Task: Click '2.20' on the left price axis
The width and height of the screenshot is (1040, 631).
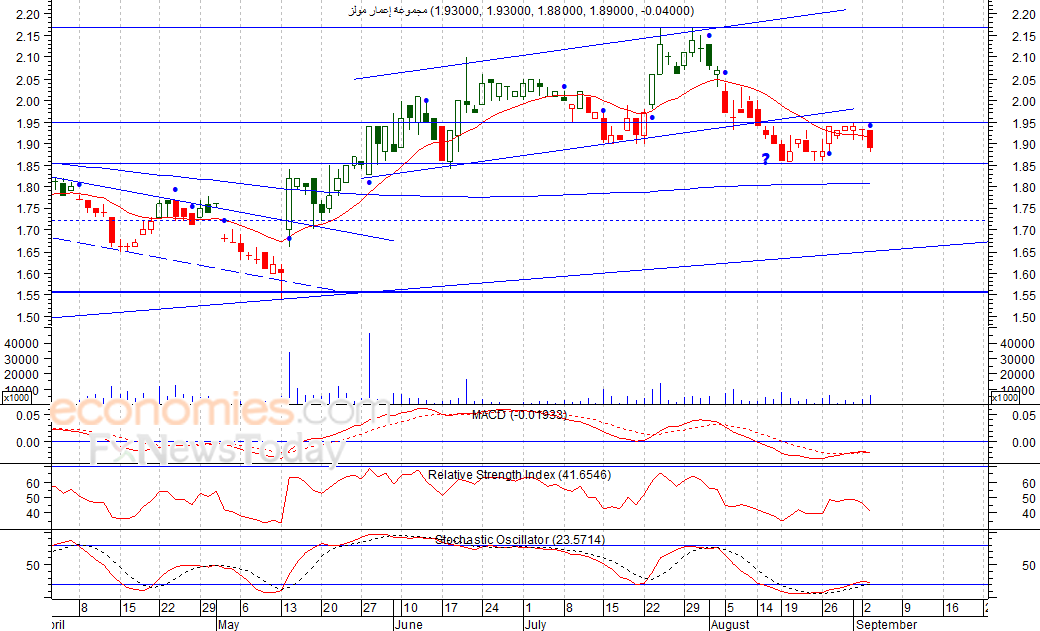Action: tap(28, 14)
